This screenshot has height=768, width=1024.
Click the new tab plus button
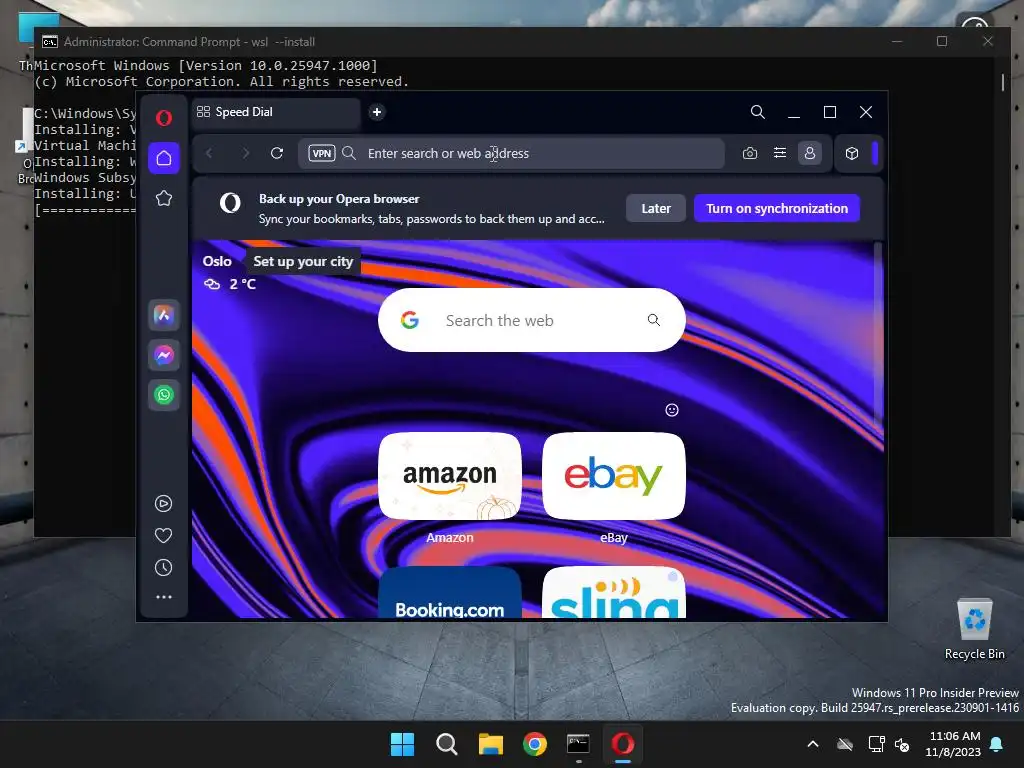click(377, 112)
